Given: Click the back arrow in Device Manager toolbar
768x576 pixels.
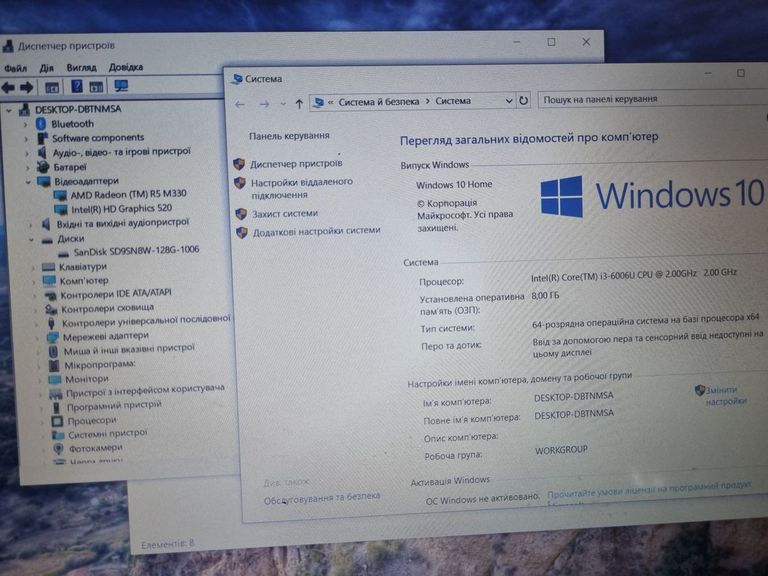Looking at the screenshot, I should (8, 86).
